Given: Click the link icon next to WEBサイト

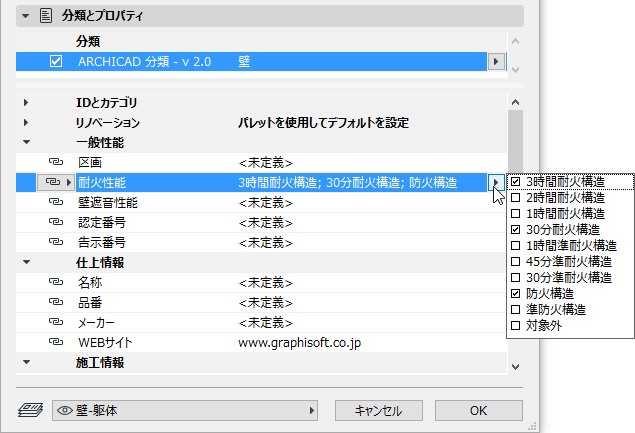Looking at the screenshot, I should click(56, 342).
